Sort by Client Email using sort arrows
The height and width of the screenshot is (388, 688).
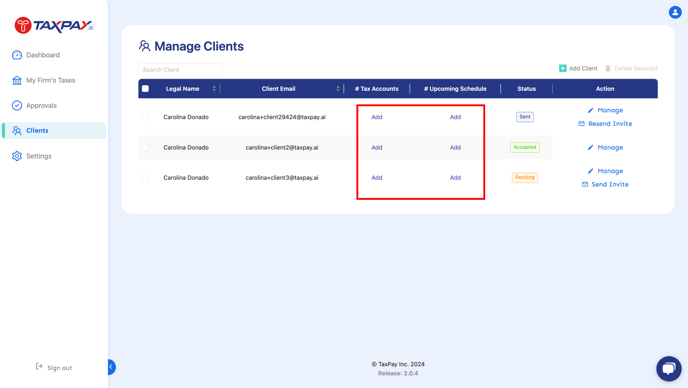coord(338,89)
